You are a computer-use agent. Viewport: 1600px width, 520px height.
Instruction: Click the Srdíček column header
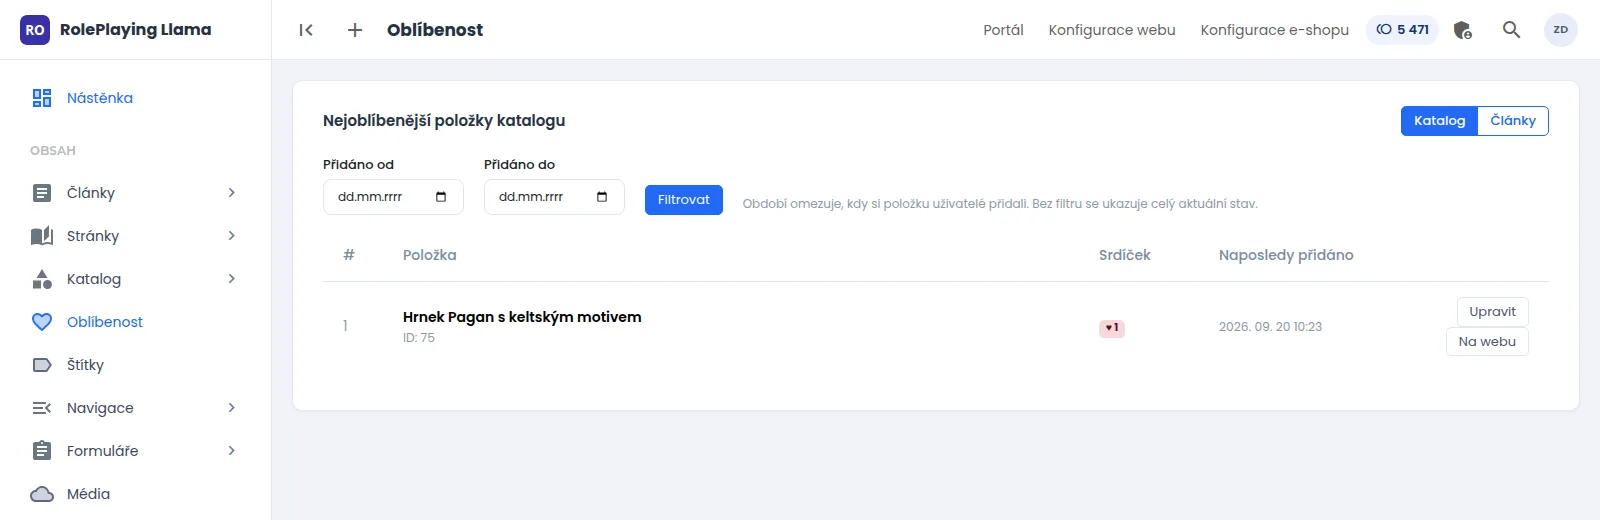pos(1125,255)
